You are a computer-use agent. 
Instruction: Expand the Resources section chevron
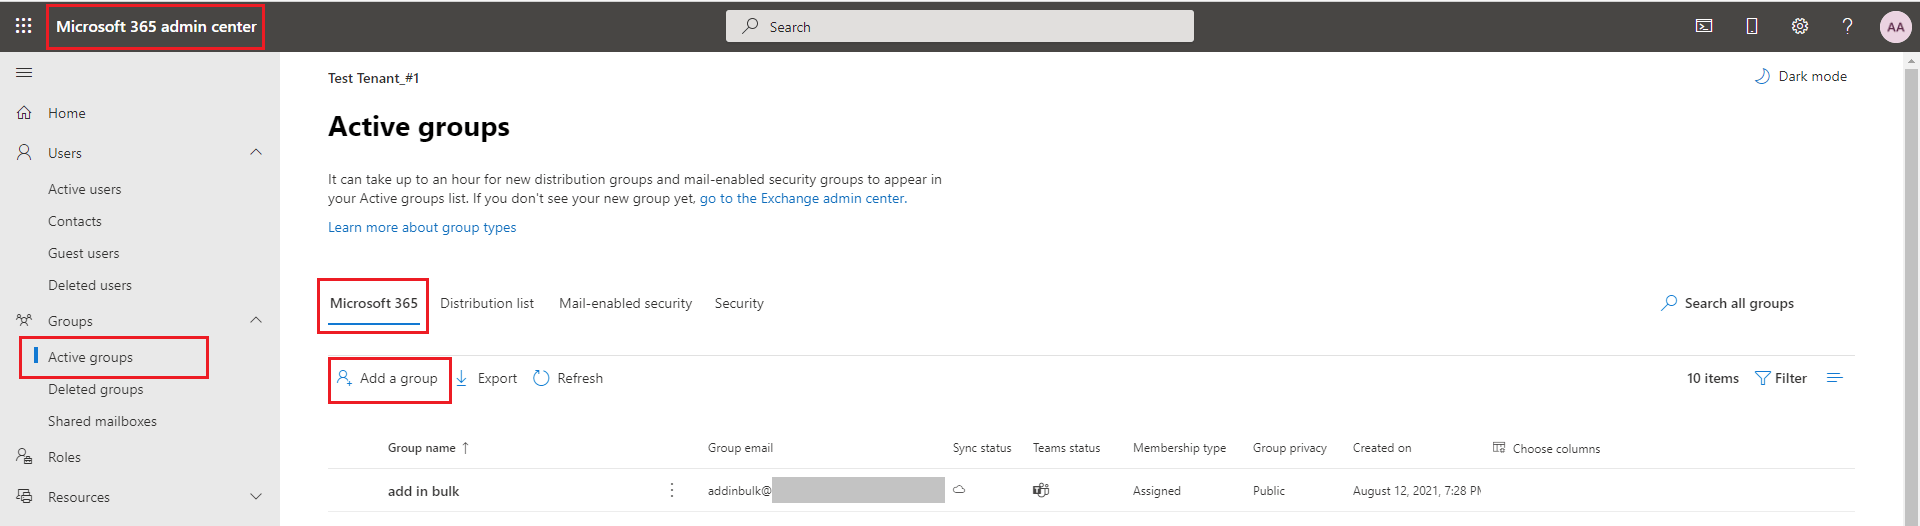(256, 496)
